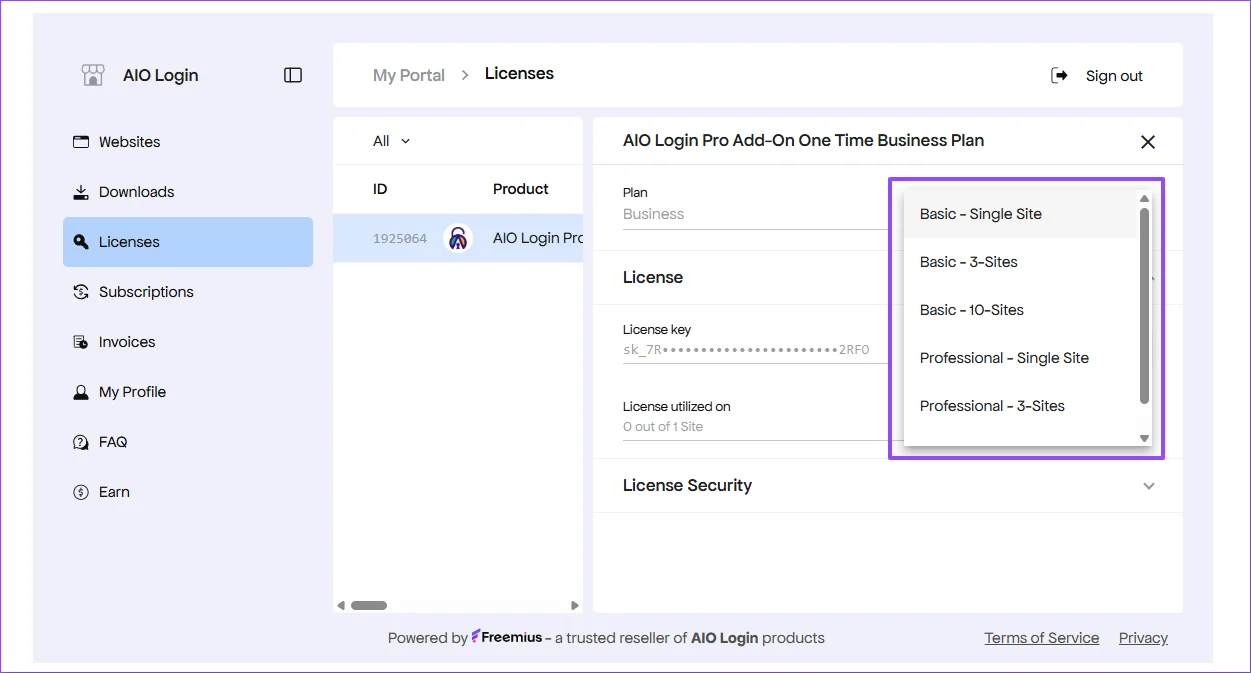Click the Plan field showing Business
This screenshot has height=673, width=1251.
[755, 214]
